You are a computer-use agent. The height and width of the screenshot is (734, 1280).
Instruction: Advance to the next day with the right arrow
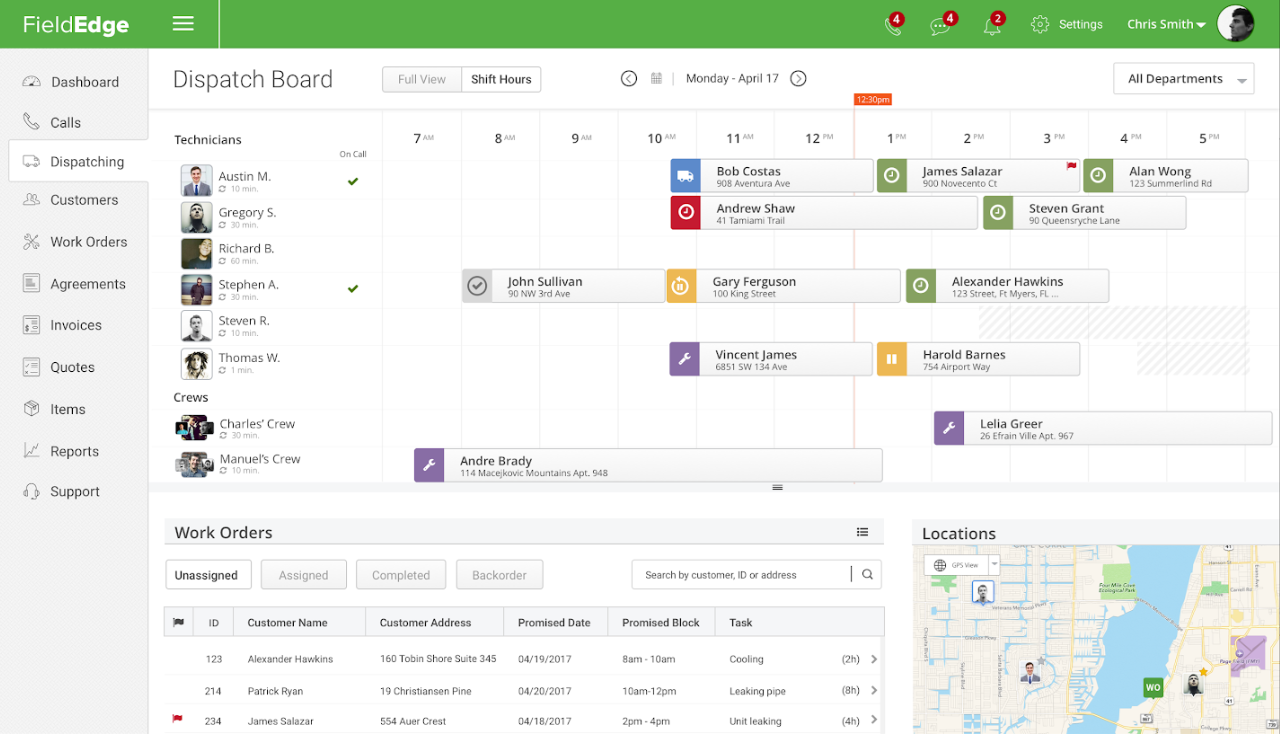(x=798, y=78)
